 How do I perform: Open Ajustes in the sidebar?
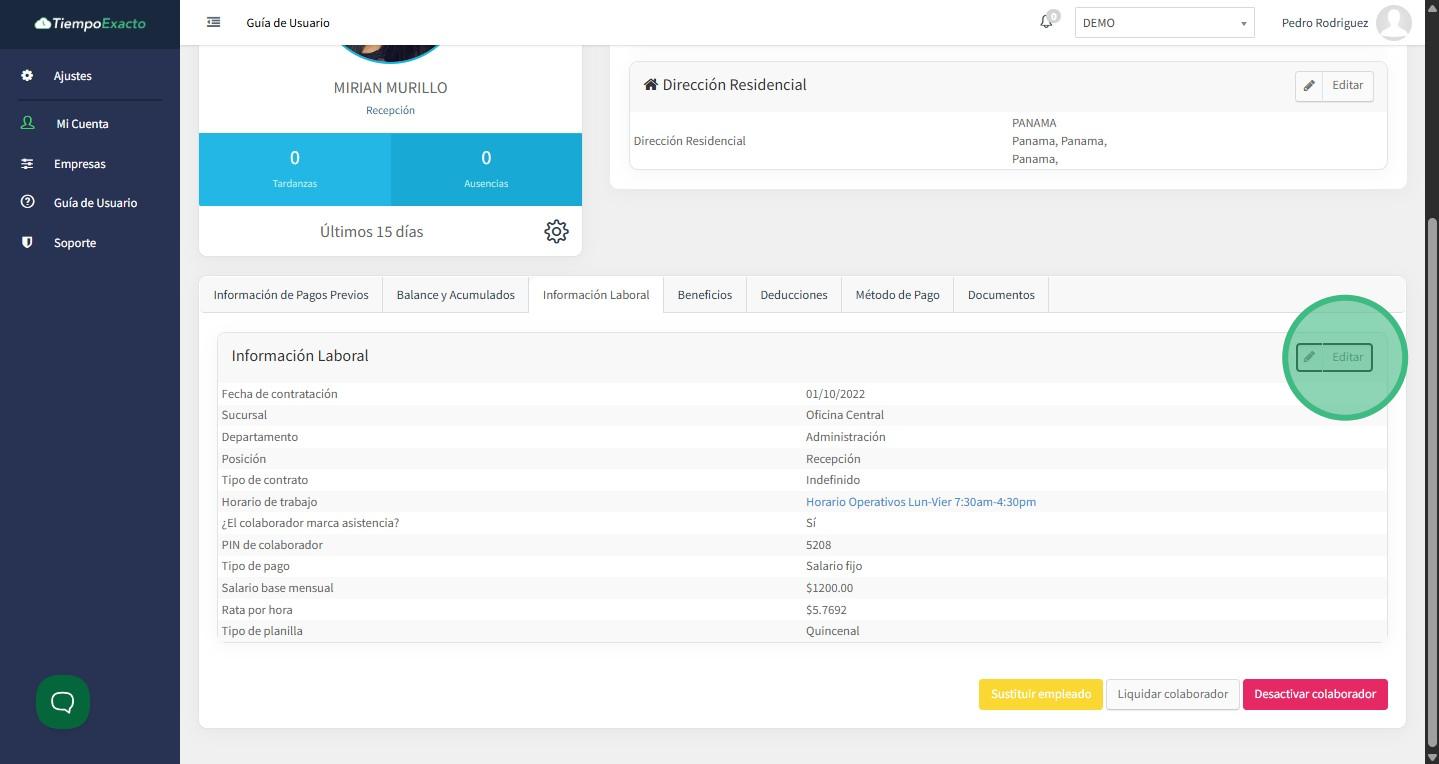click(x=72, y=76)
